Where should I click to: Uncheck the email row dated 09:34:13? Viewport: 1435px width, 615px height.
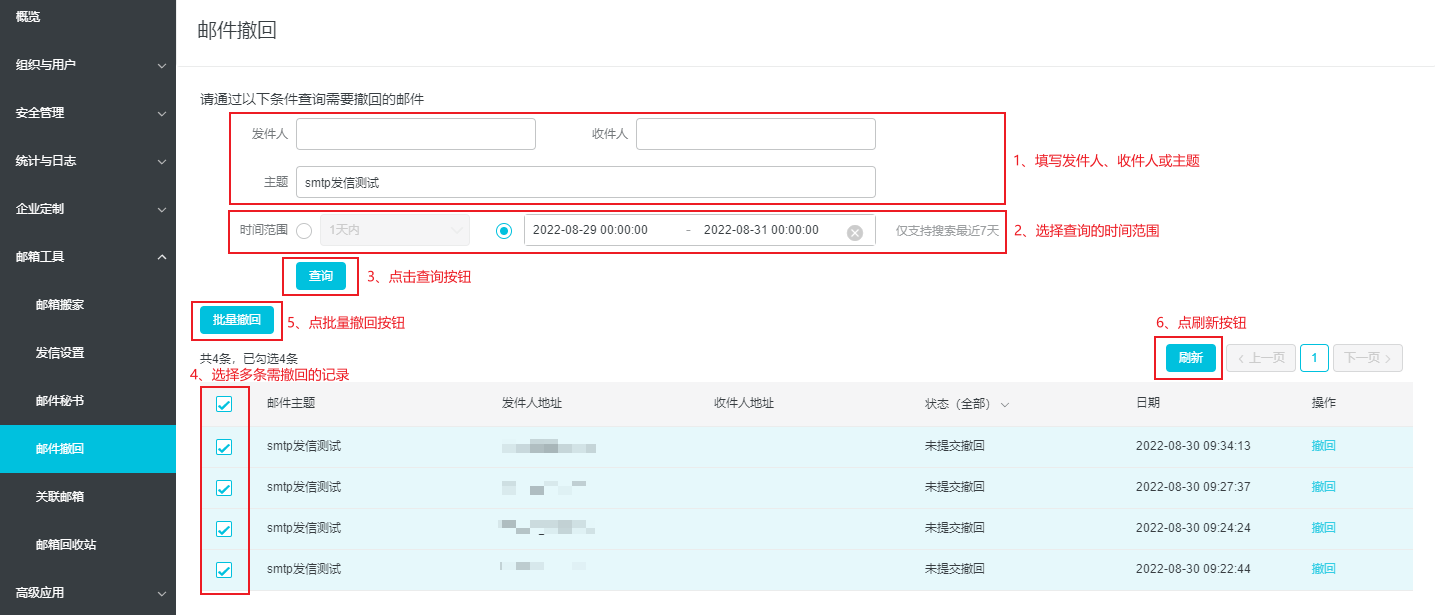224,447
